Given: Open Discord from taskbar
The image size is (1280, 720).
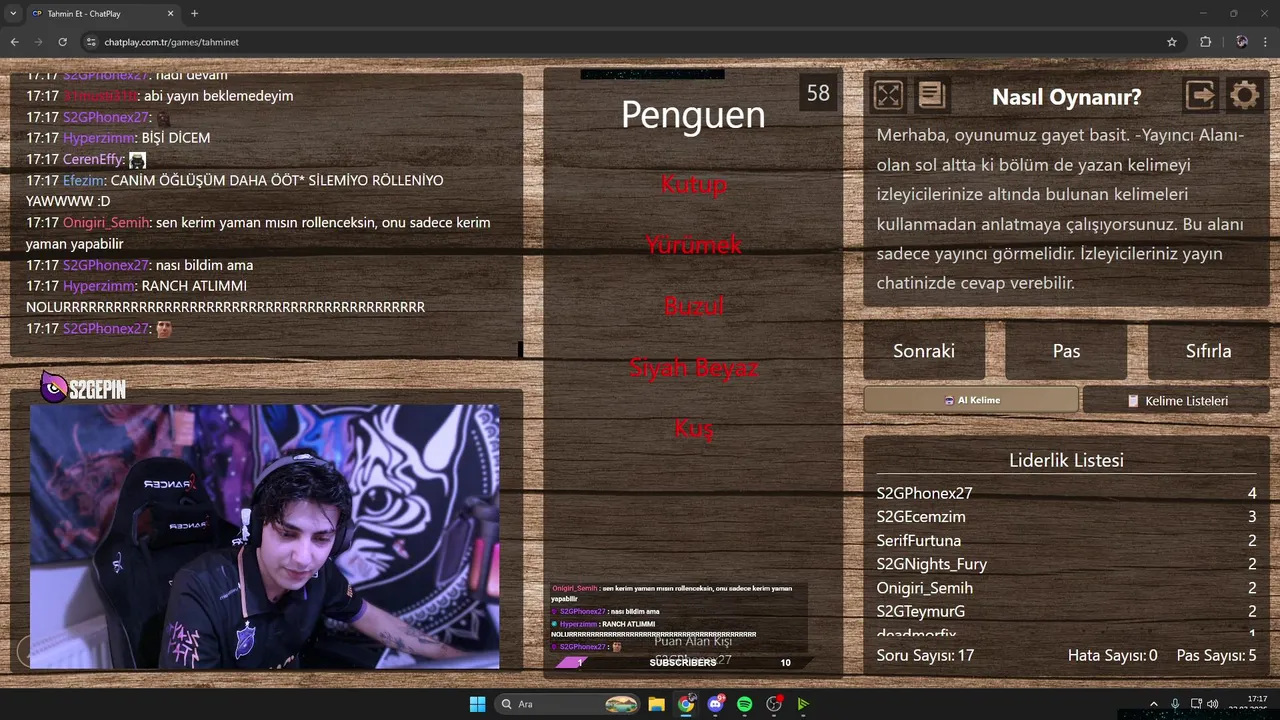Looking at the screenshot, I should click(715, 704).
